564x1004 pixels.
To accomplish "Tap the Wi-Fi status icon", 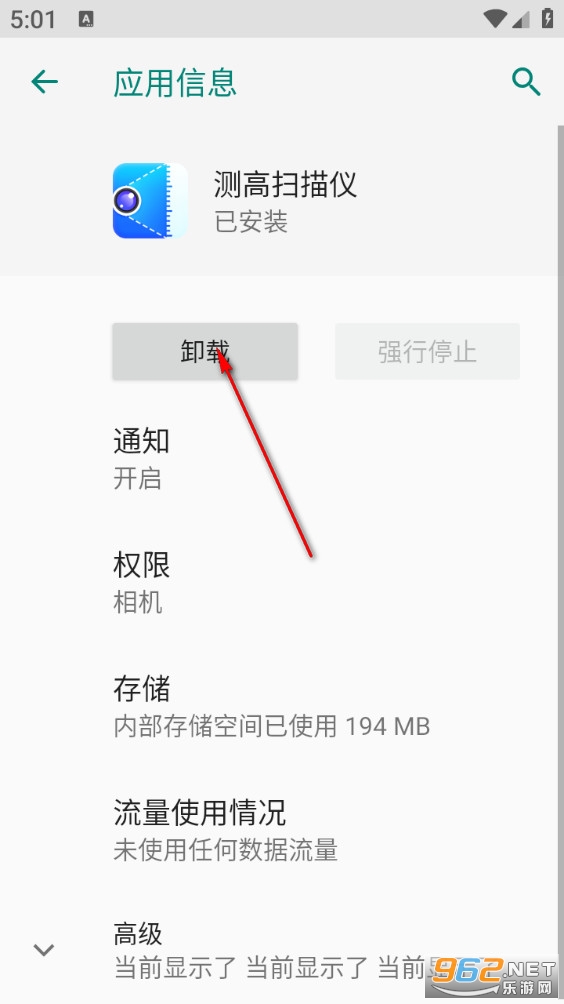I will (x=494, y=19).
